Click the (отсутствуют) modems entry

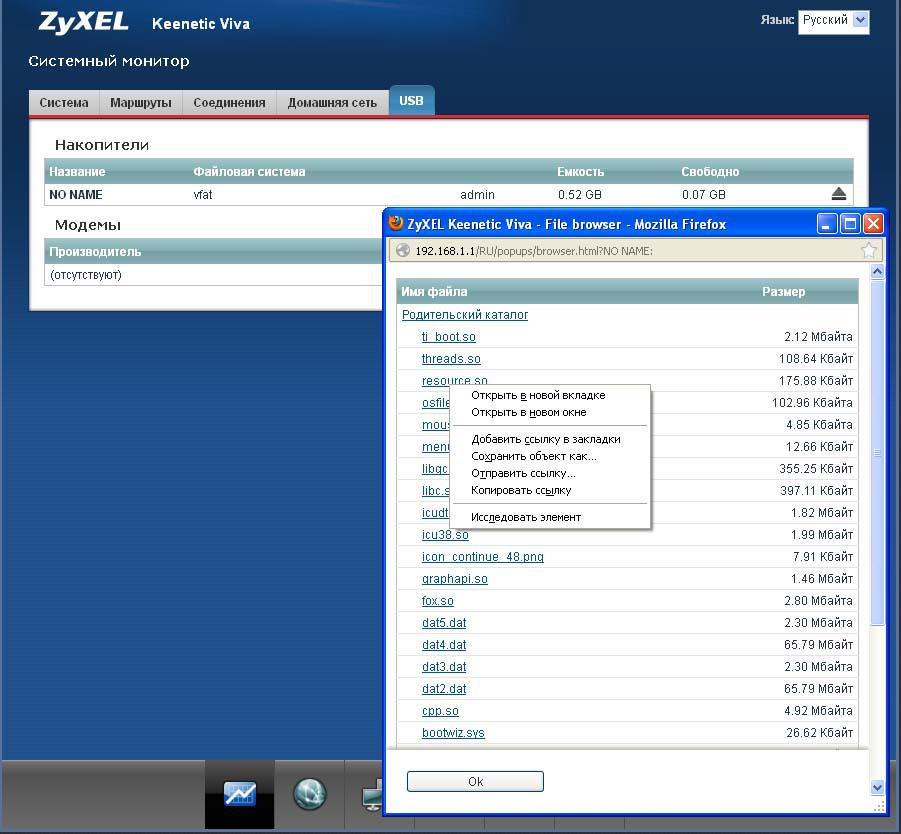point(86,275)
